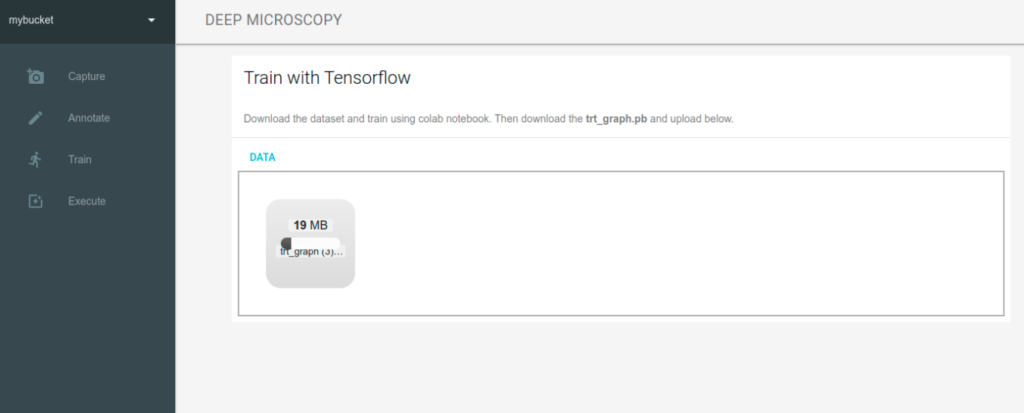Click the Train with Tensorflow heading

pyautogui.click(x=327, y=78)
